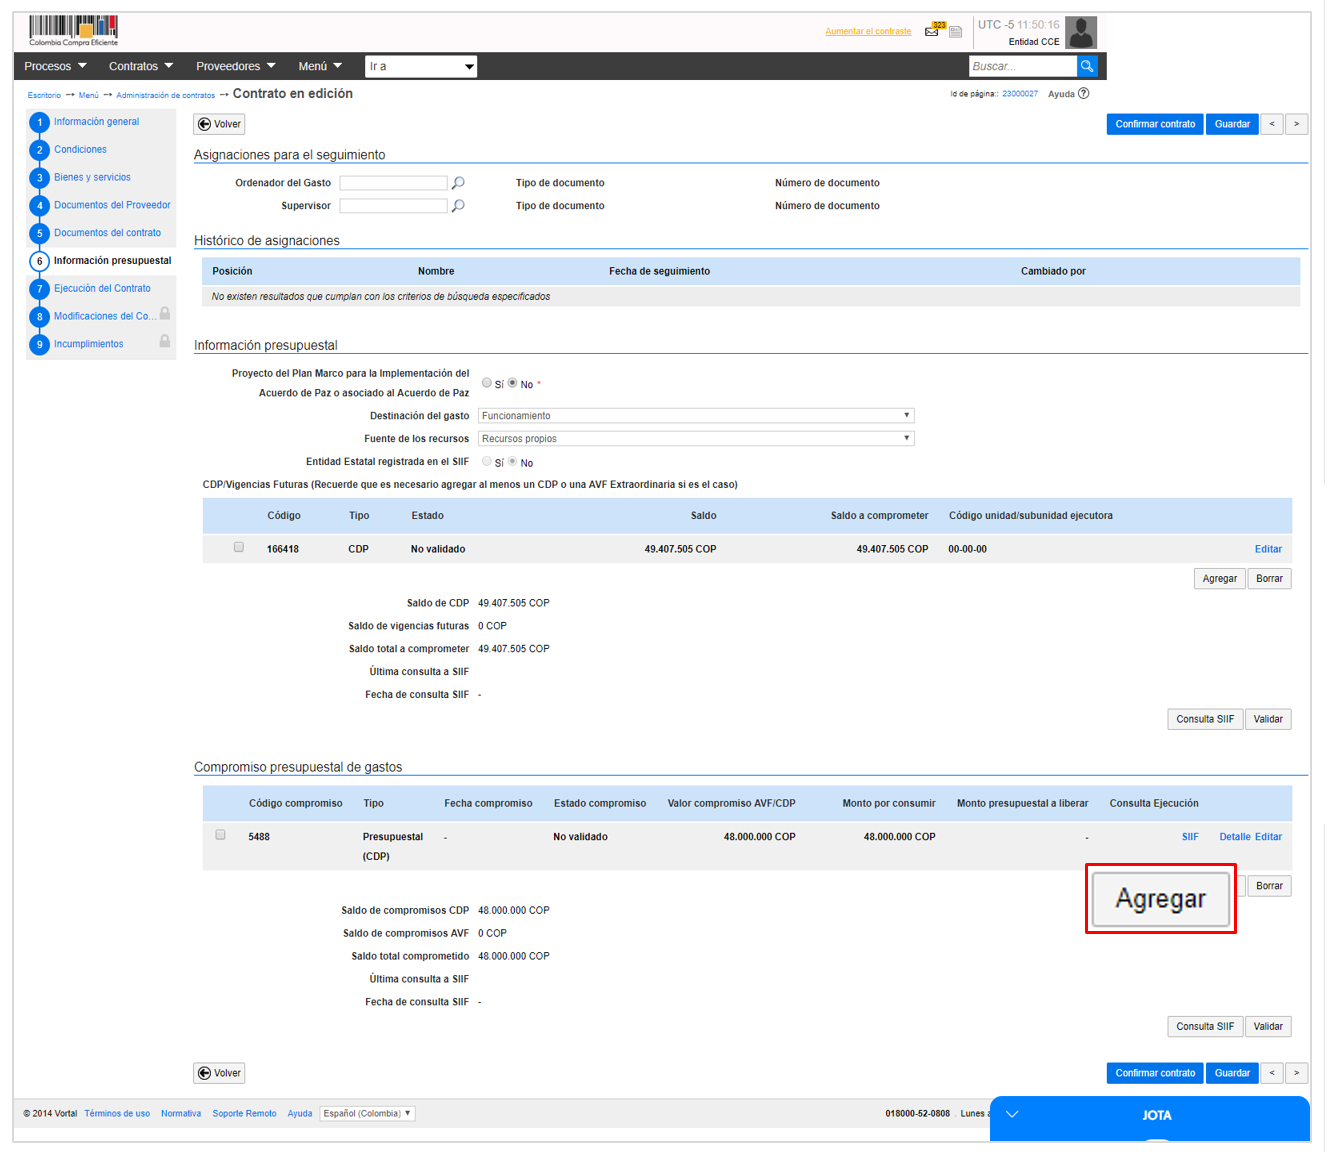Open the Ordenador del Gasto lookup magnifier
1332x1164 pixels.
click(458, 183)
